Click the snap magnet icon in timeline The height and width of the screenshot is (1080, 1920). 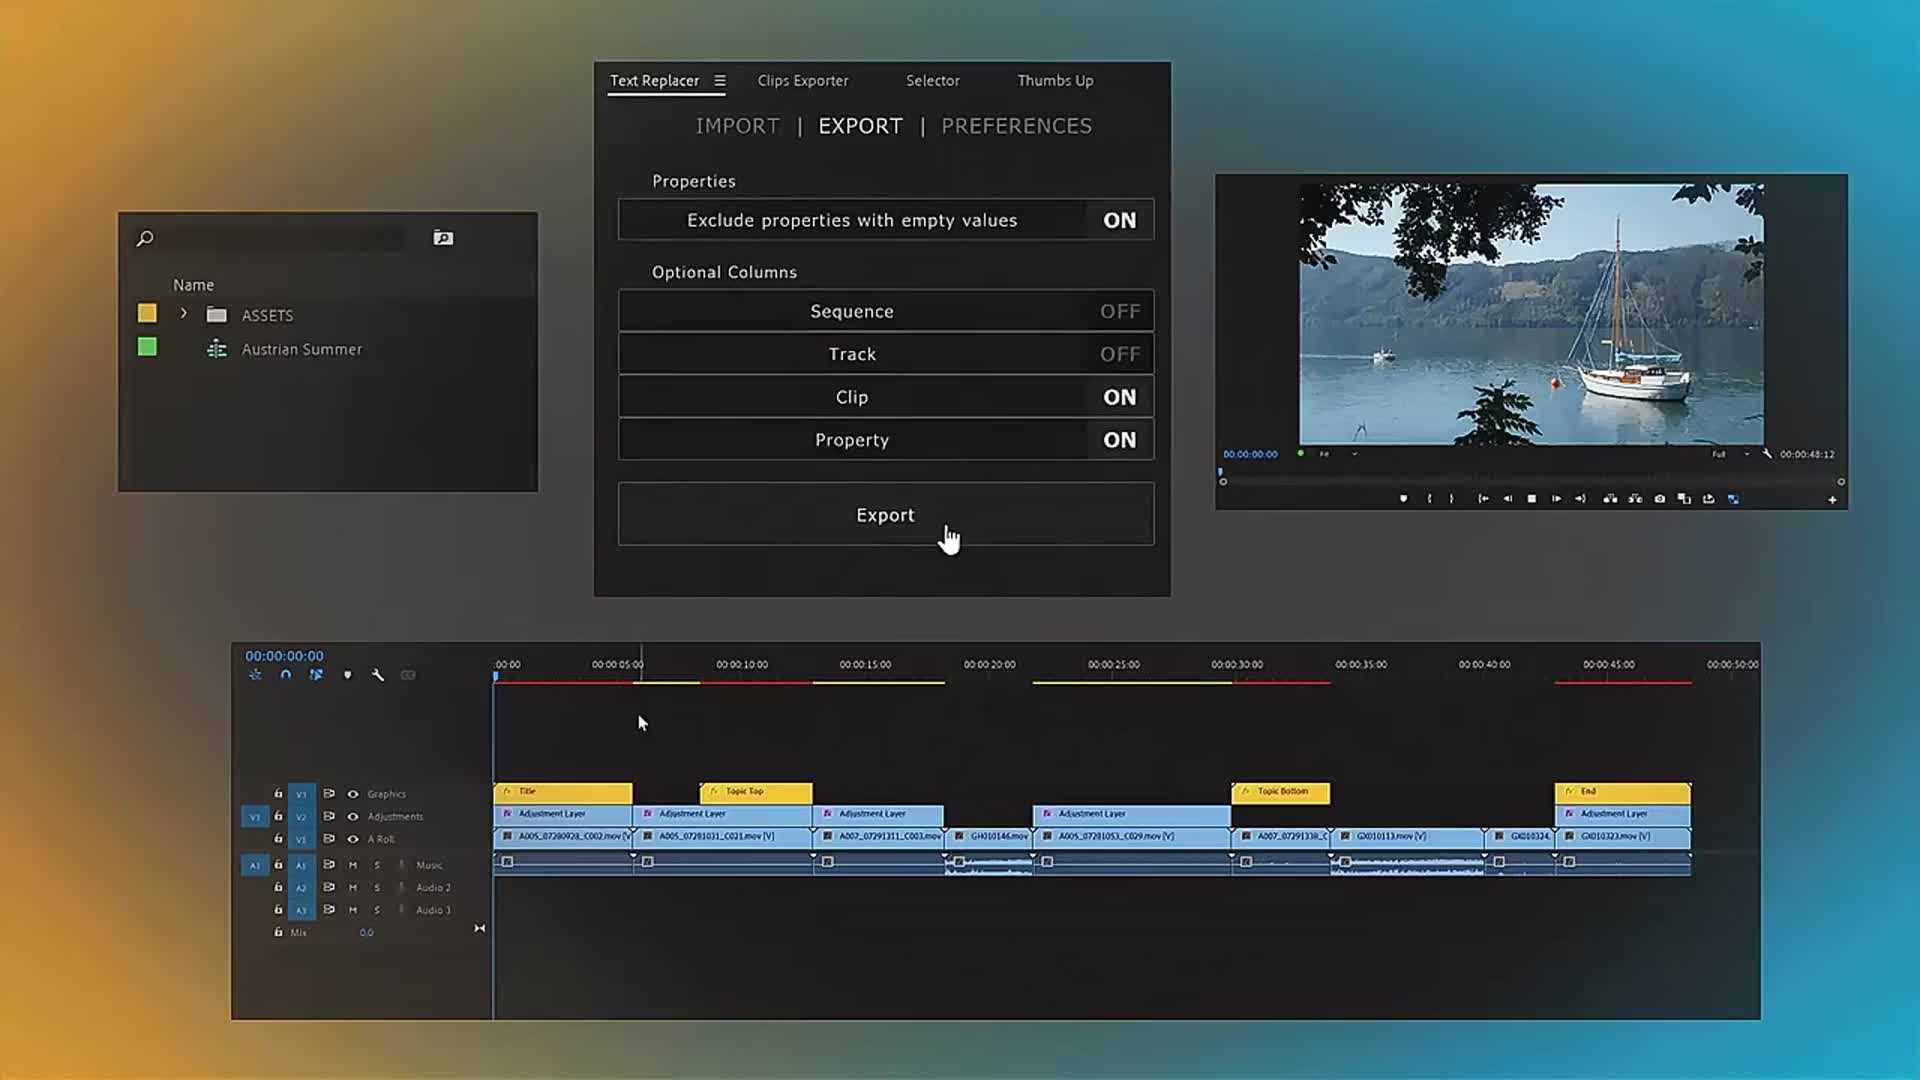point(286,675)
